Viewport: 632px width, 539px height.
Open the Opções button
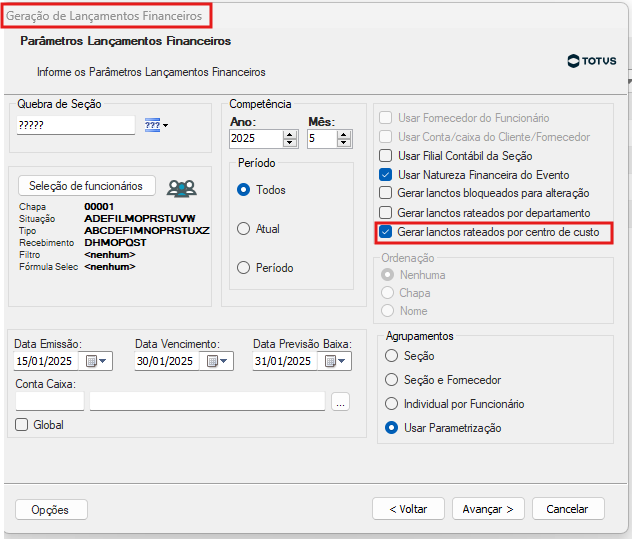pos(51,510)
